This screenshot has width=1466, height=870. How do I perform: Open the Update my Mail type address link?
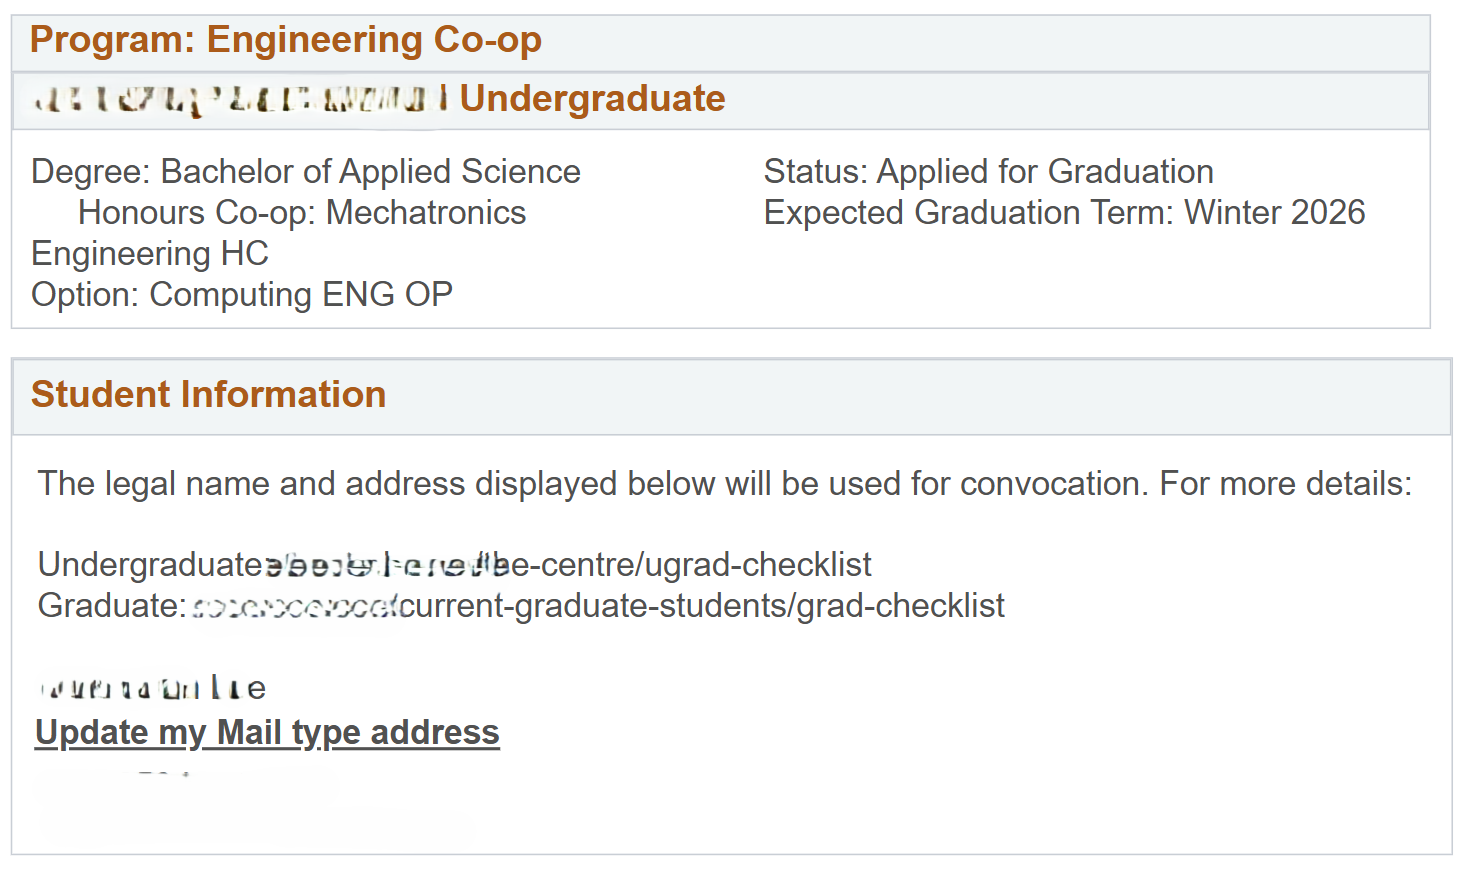pyautogui.click(x=267, y=733)
